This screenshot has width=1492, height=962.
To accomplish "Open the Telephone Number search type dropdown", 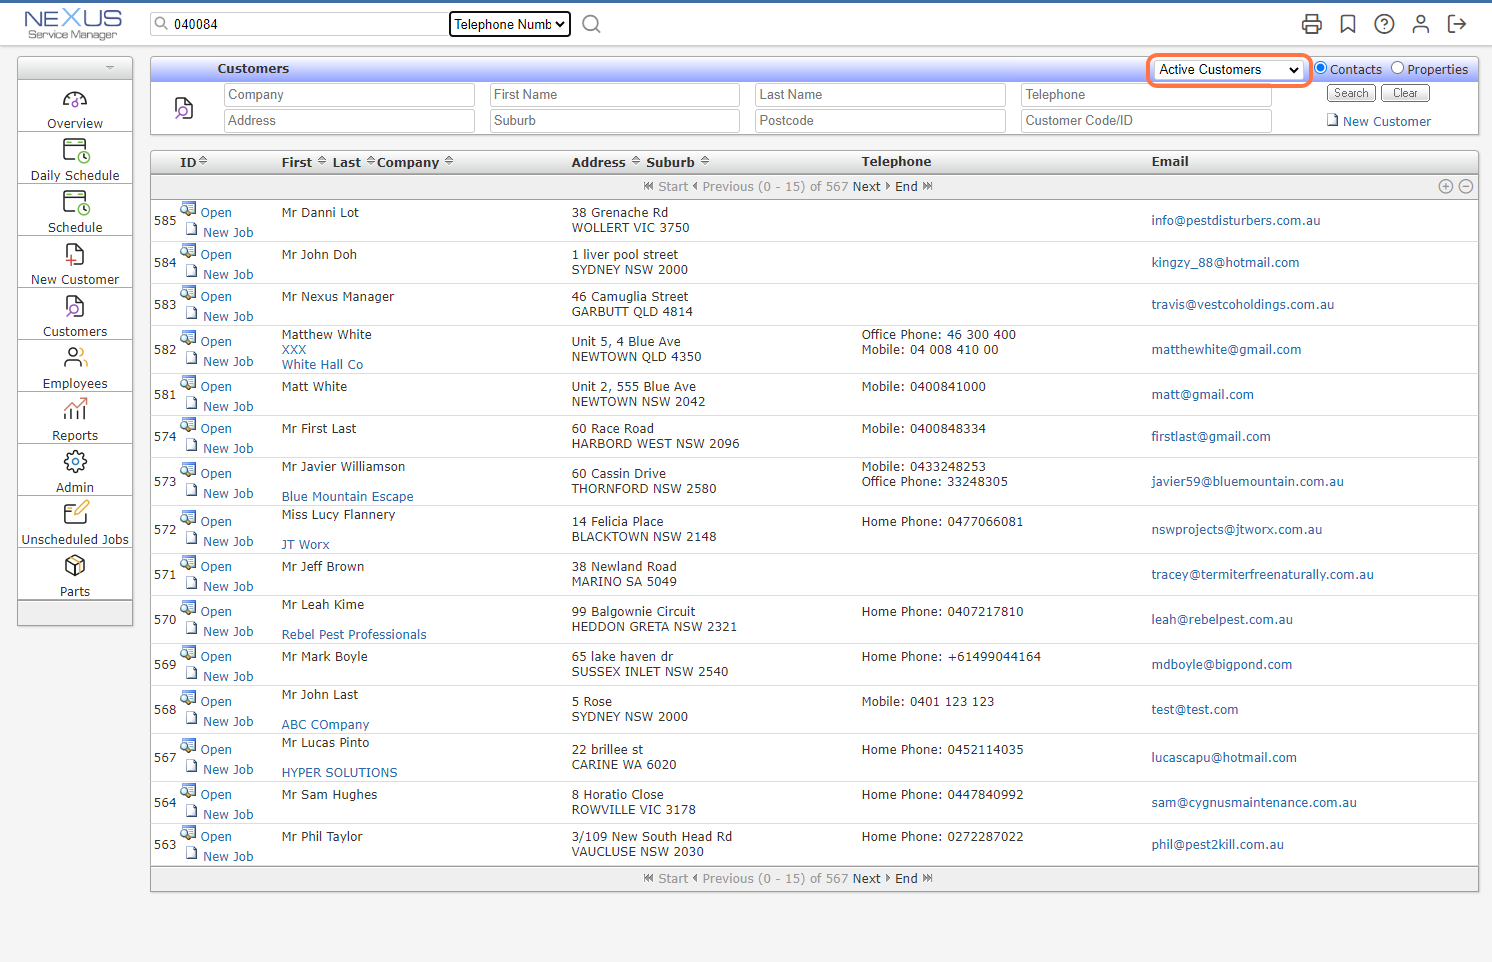I will tap(509, 23).
